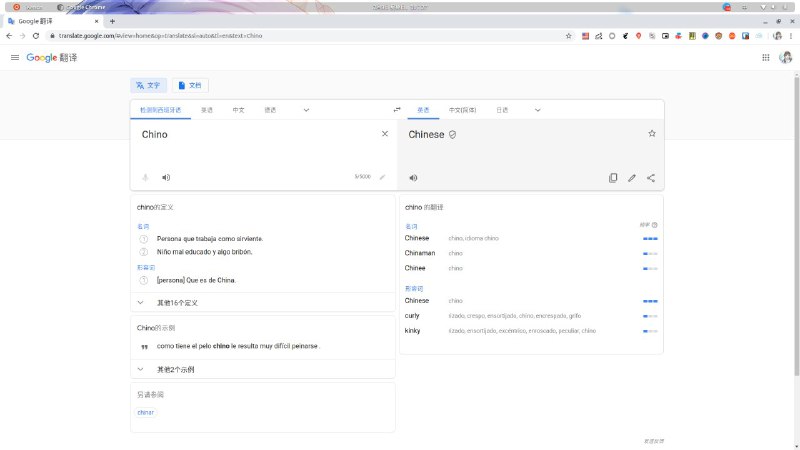Clear the source text 'Chino'
Image resolution: width=800 pixels, height=450 pixels.
click(x=385, y=134)
